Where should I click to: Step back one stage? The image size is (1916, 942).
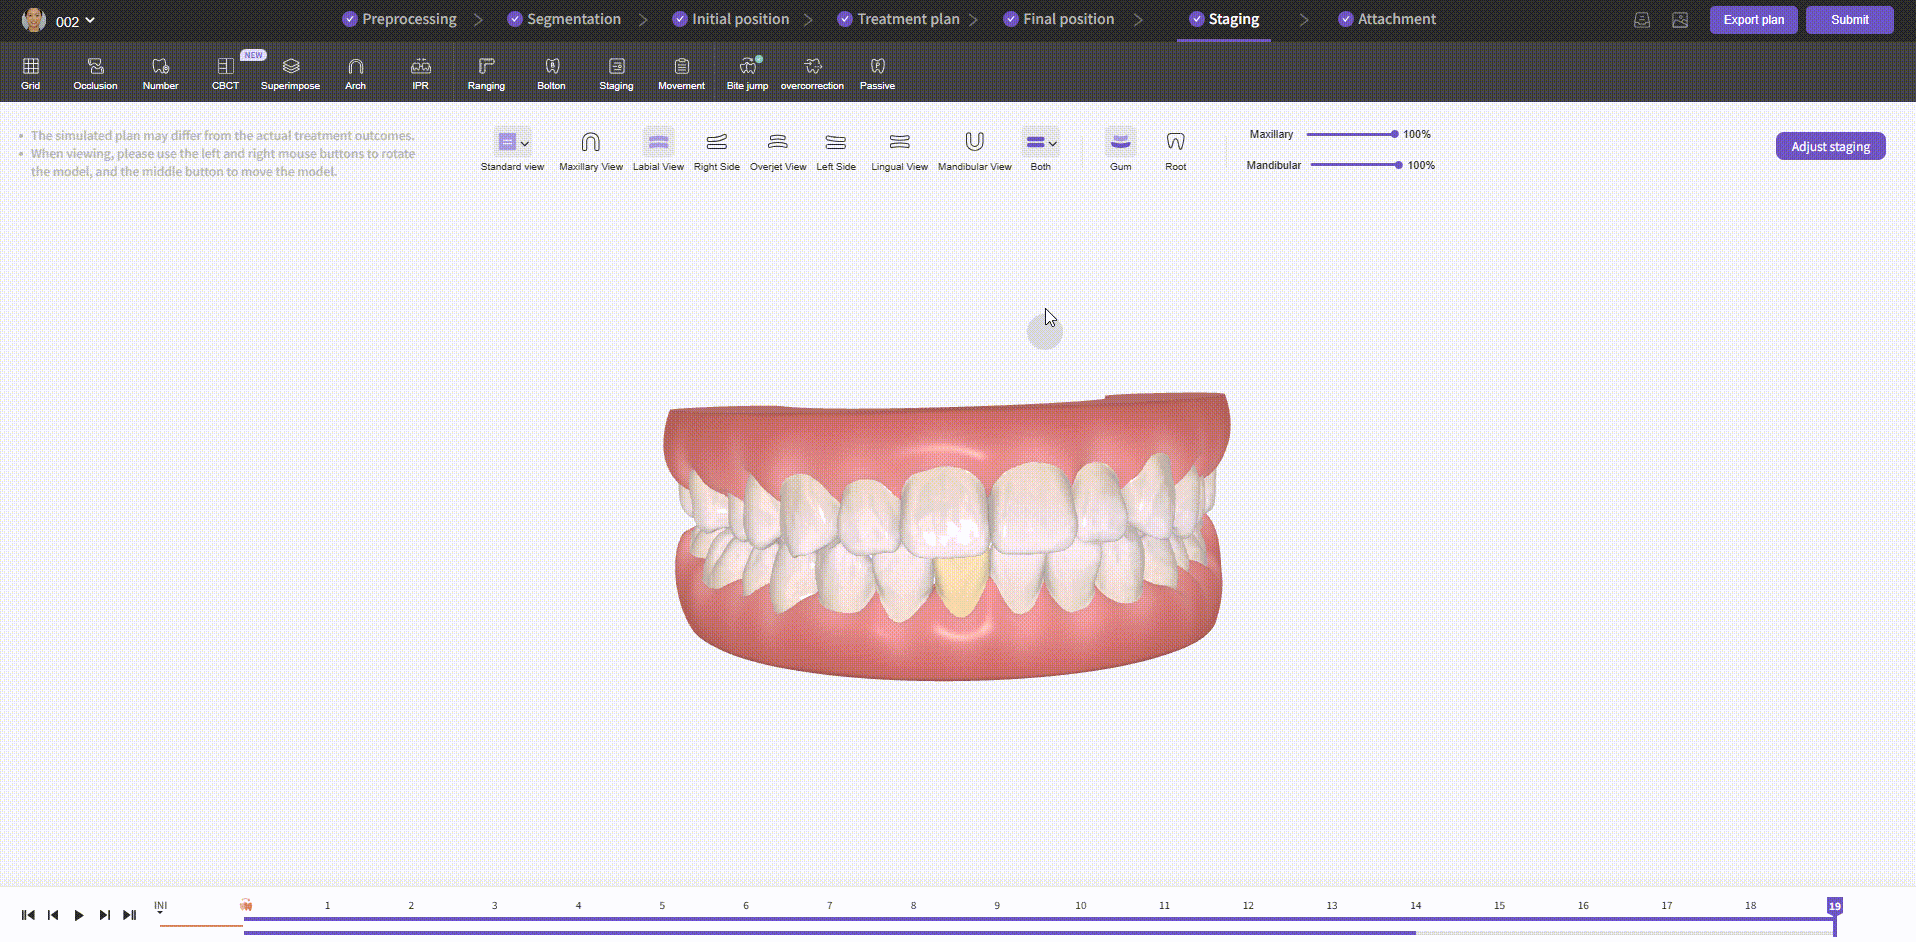point(53,915)
